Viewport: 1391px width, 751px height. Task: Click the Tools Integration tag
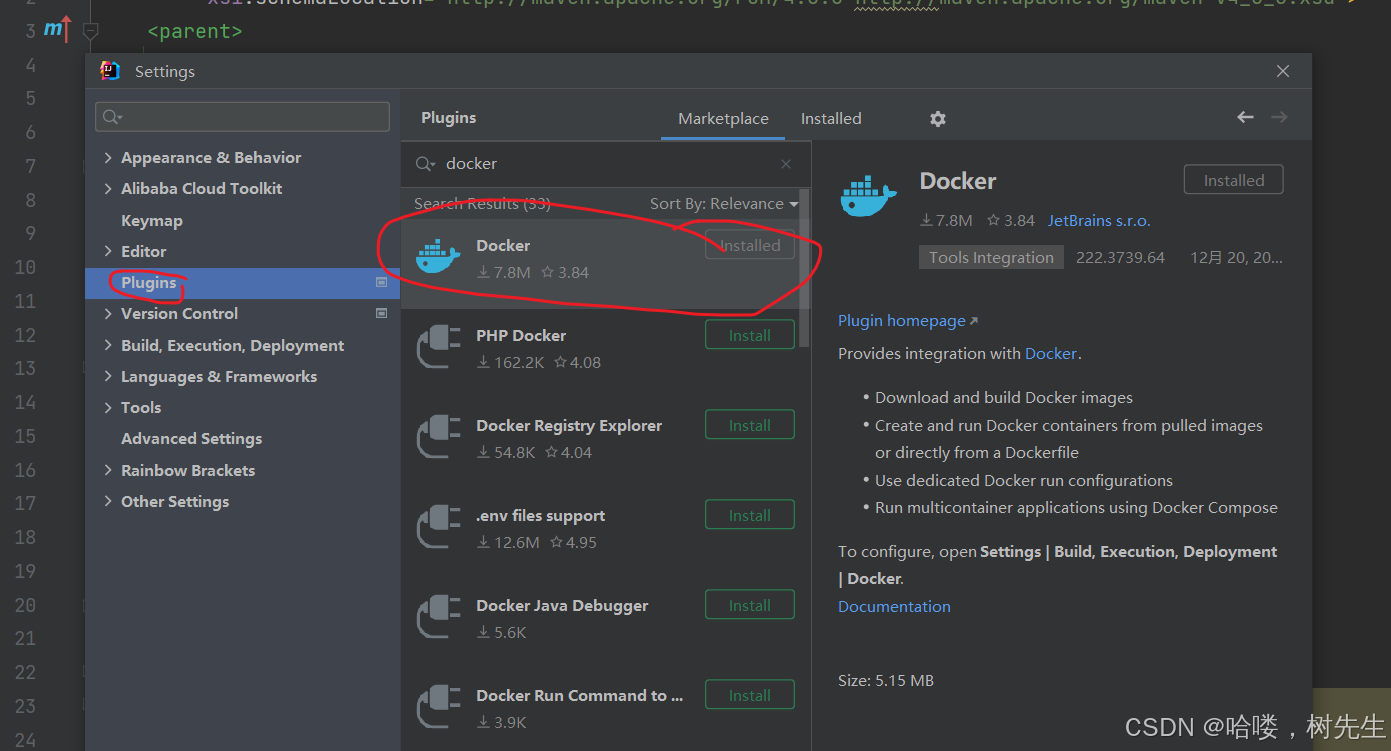tap(991, 258)
